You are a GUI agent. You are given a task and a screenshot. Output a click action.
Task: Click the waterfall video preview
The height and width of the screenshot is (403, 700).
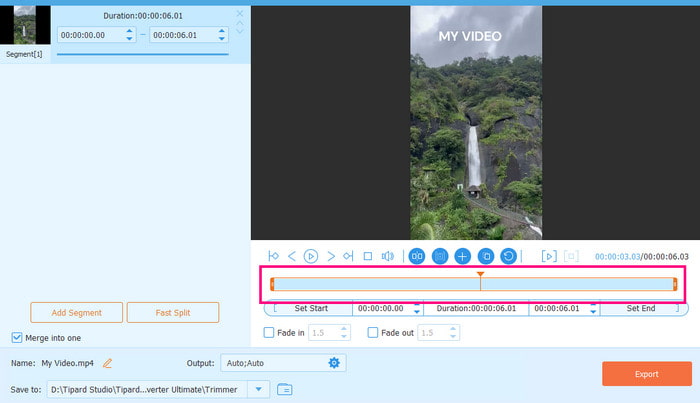point(476,123)
